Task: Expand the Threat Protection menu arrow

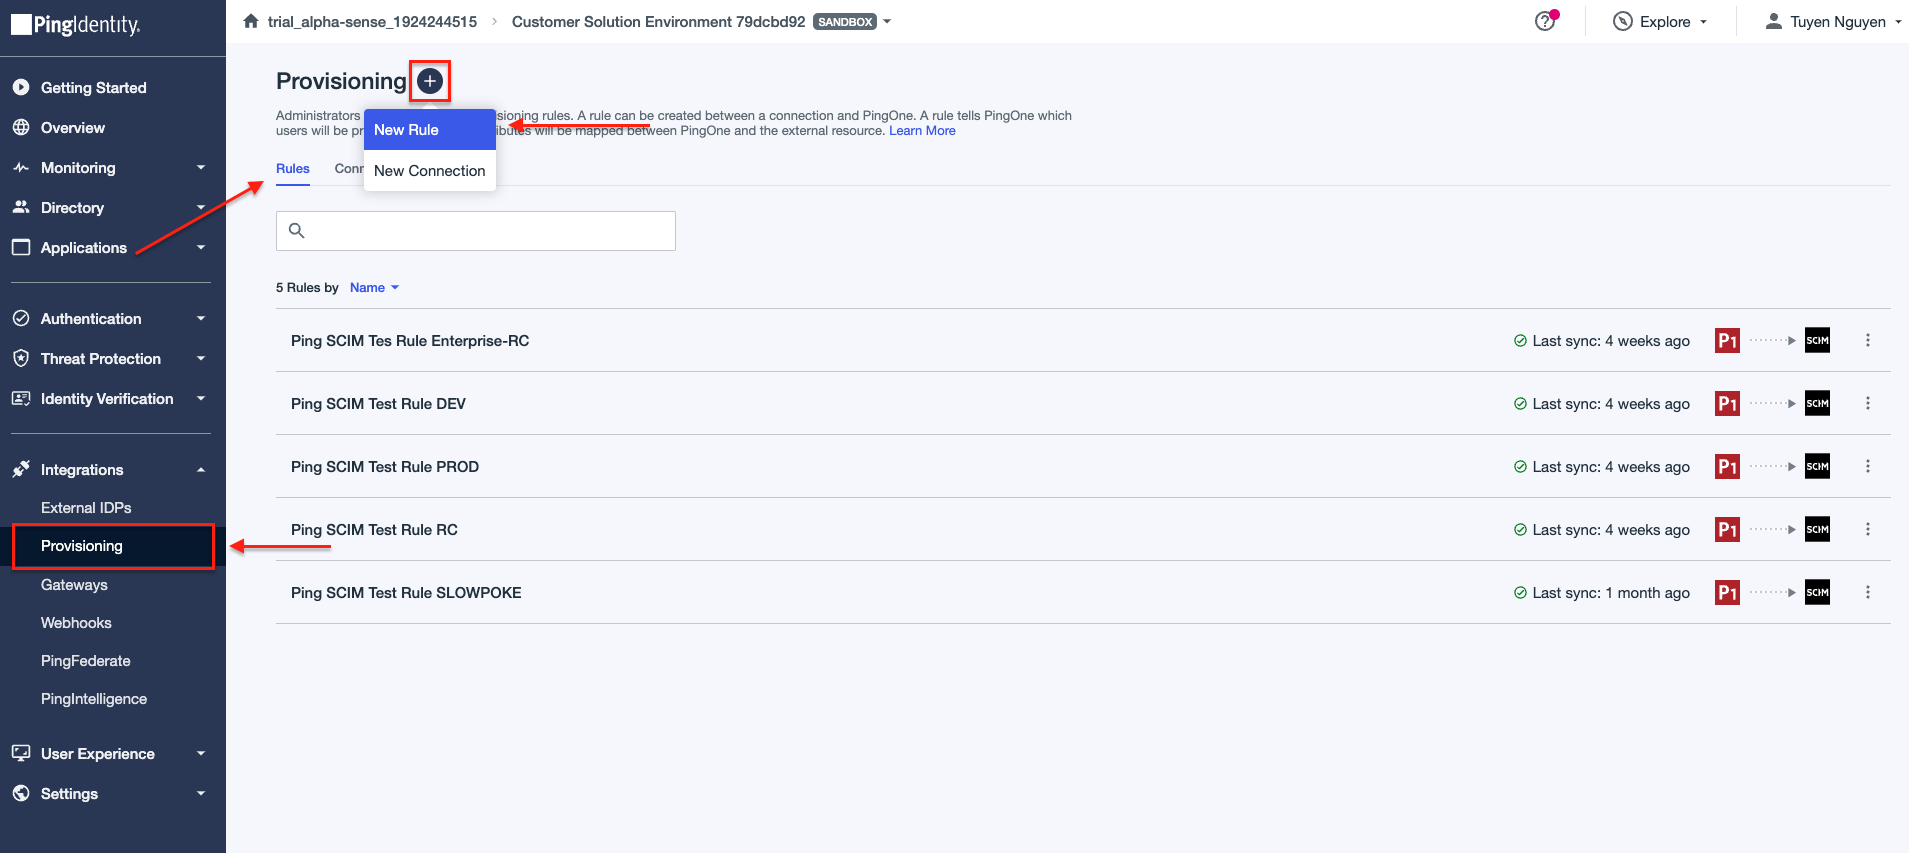Action: point(201,359)
